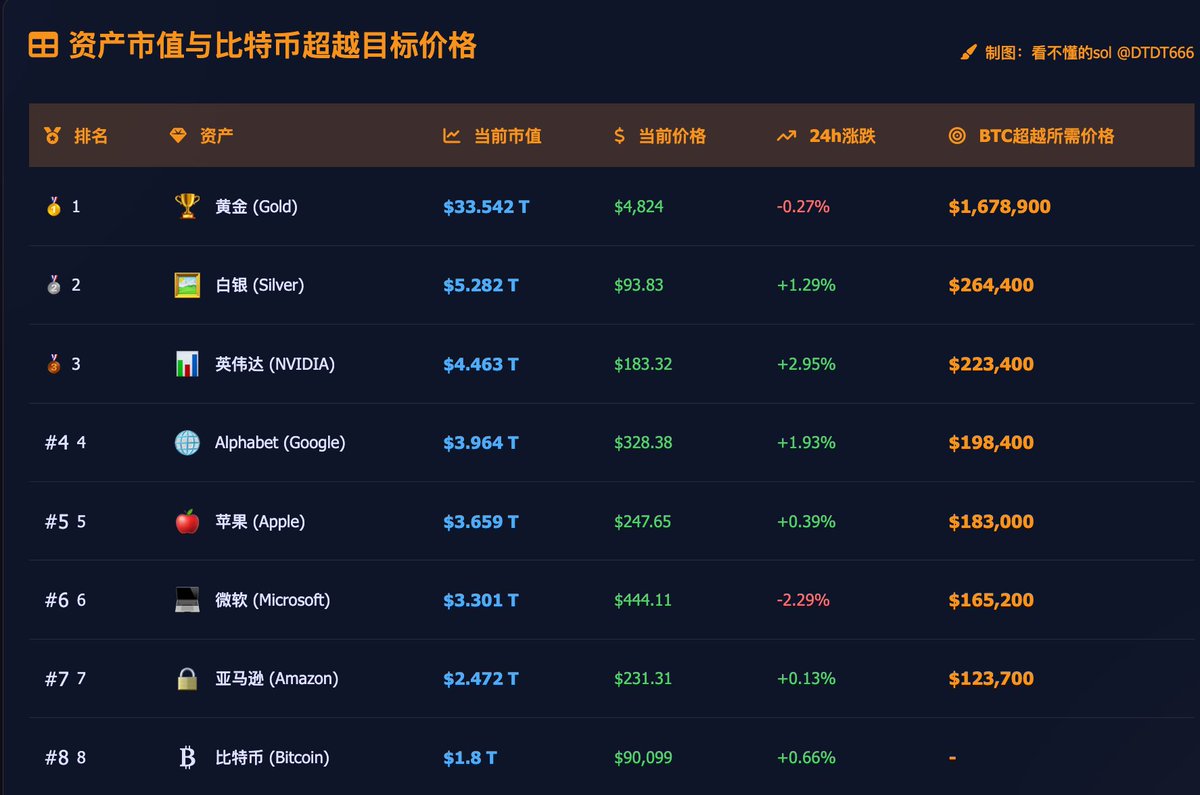Click the $4,824 gold price
This screenshot has height=795, width=1200.
pos(639,207)
